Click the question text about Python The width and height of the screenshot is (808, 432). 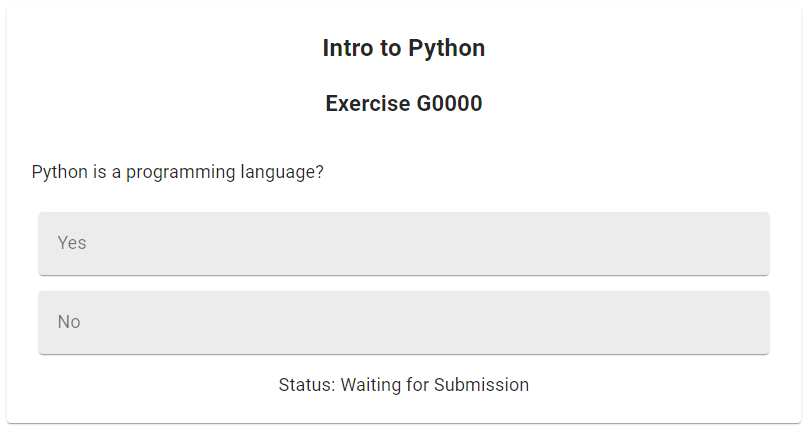point(178,172)
